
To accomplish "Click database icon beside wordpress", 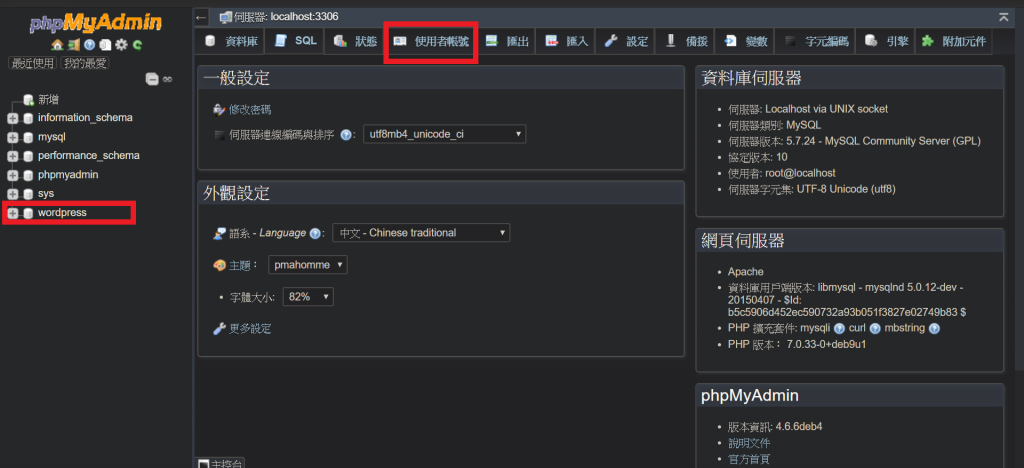I will 28,213.
